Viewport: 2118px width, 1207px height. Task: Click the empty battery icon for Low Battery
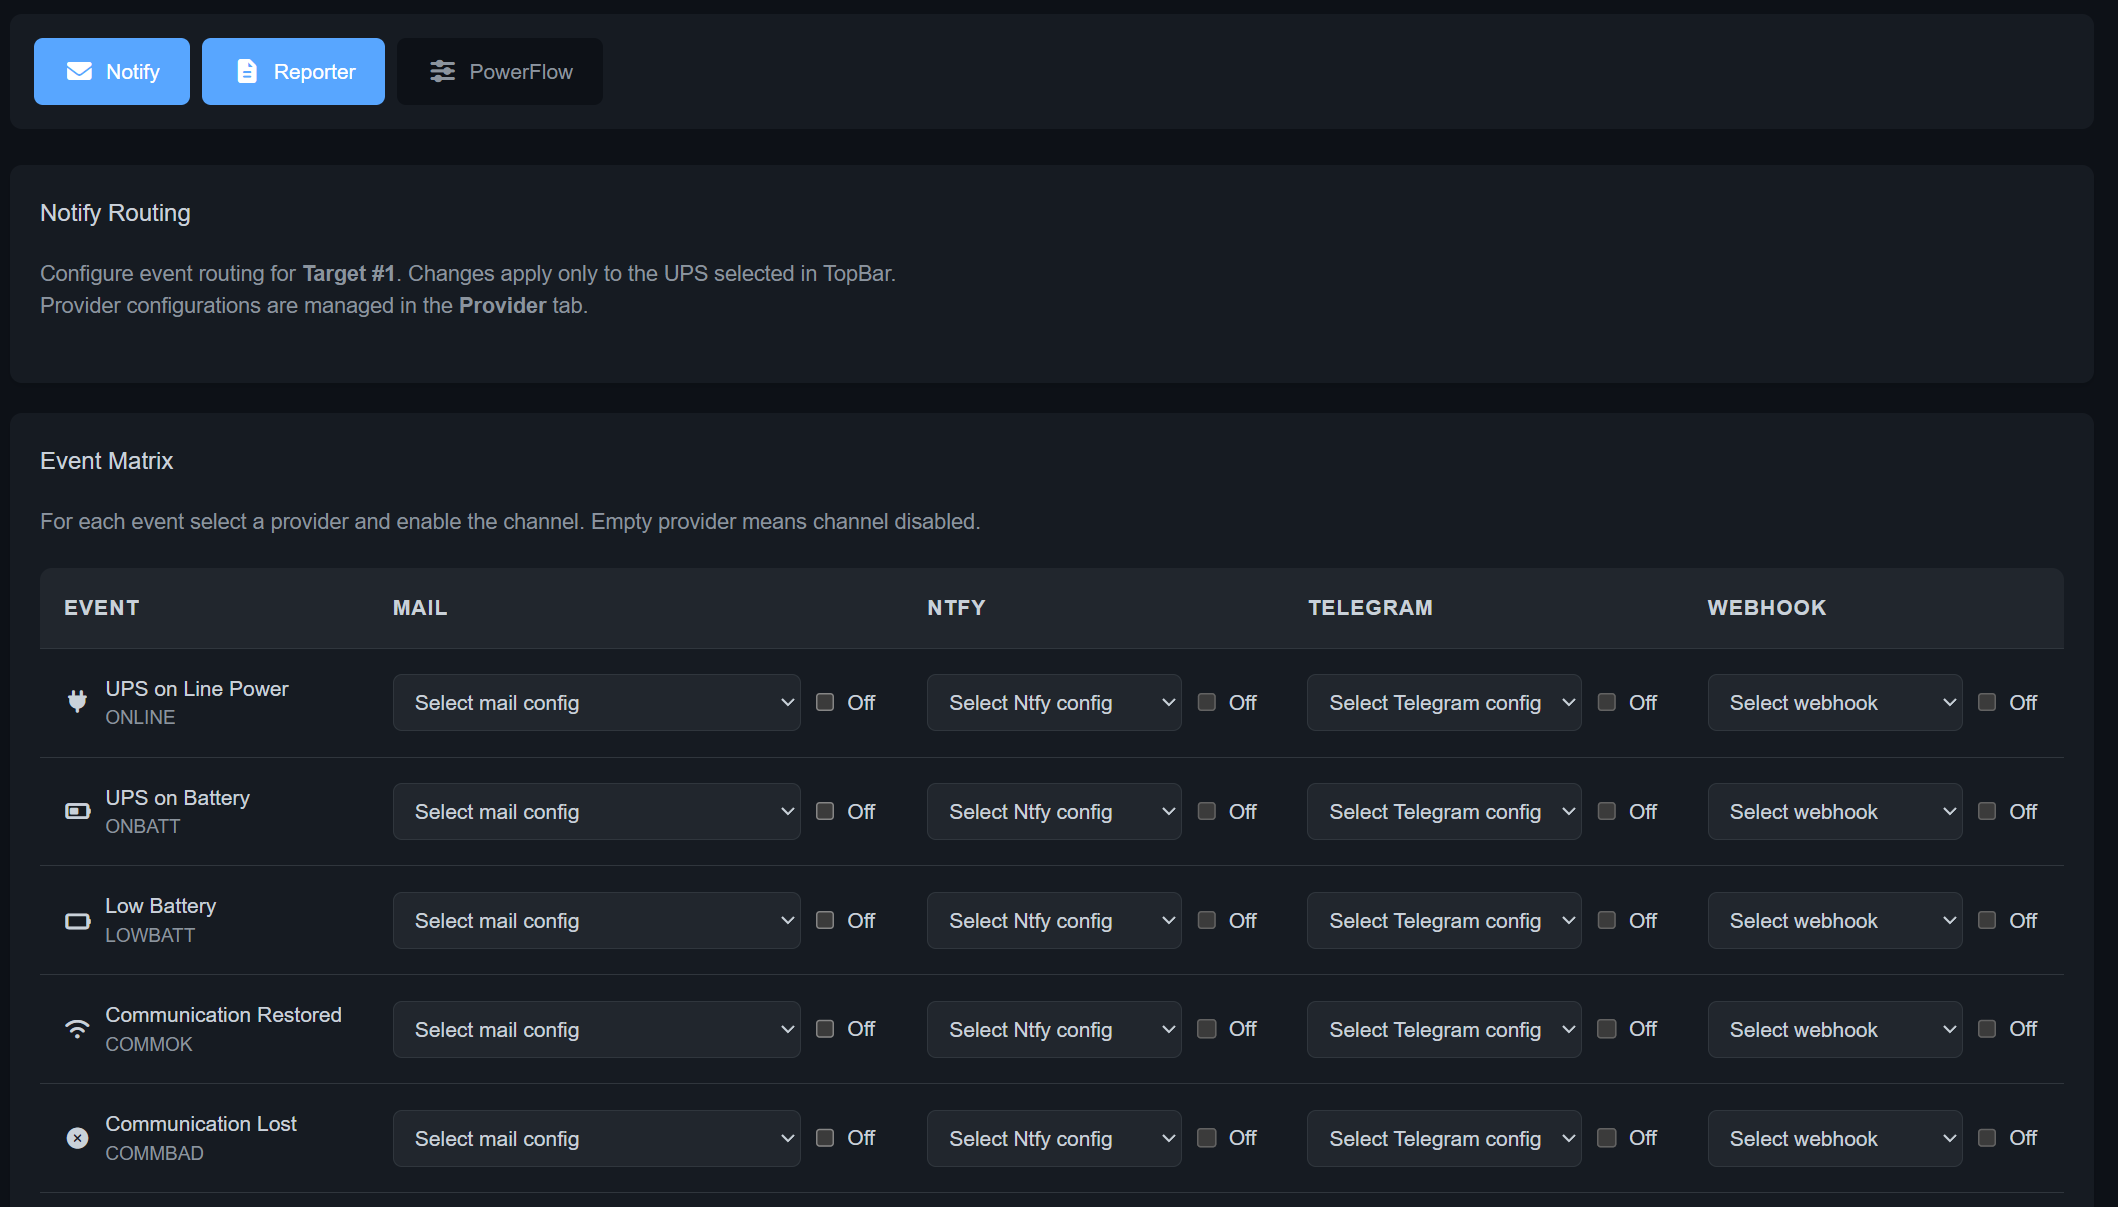77,920
